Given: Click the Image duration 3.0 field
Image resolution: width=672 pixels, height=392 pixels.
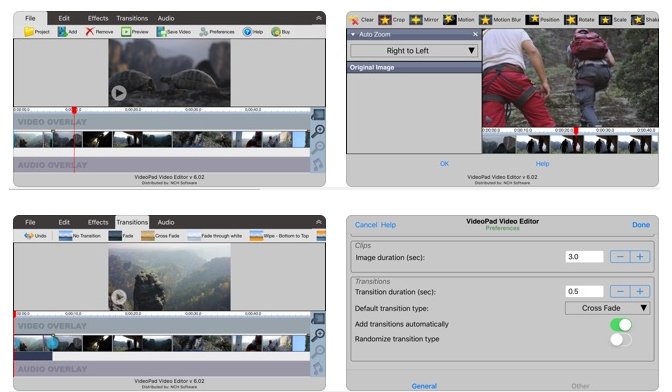Looking at the screenshot, I should [x=584, y=257].
